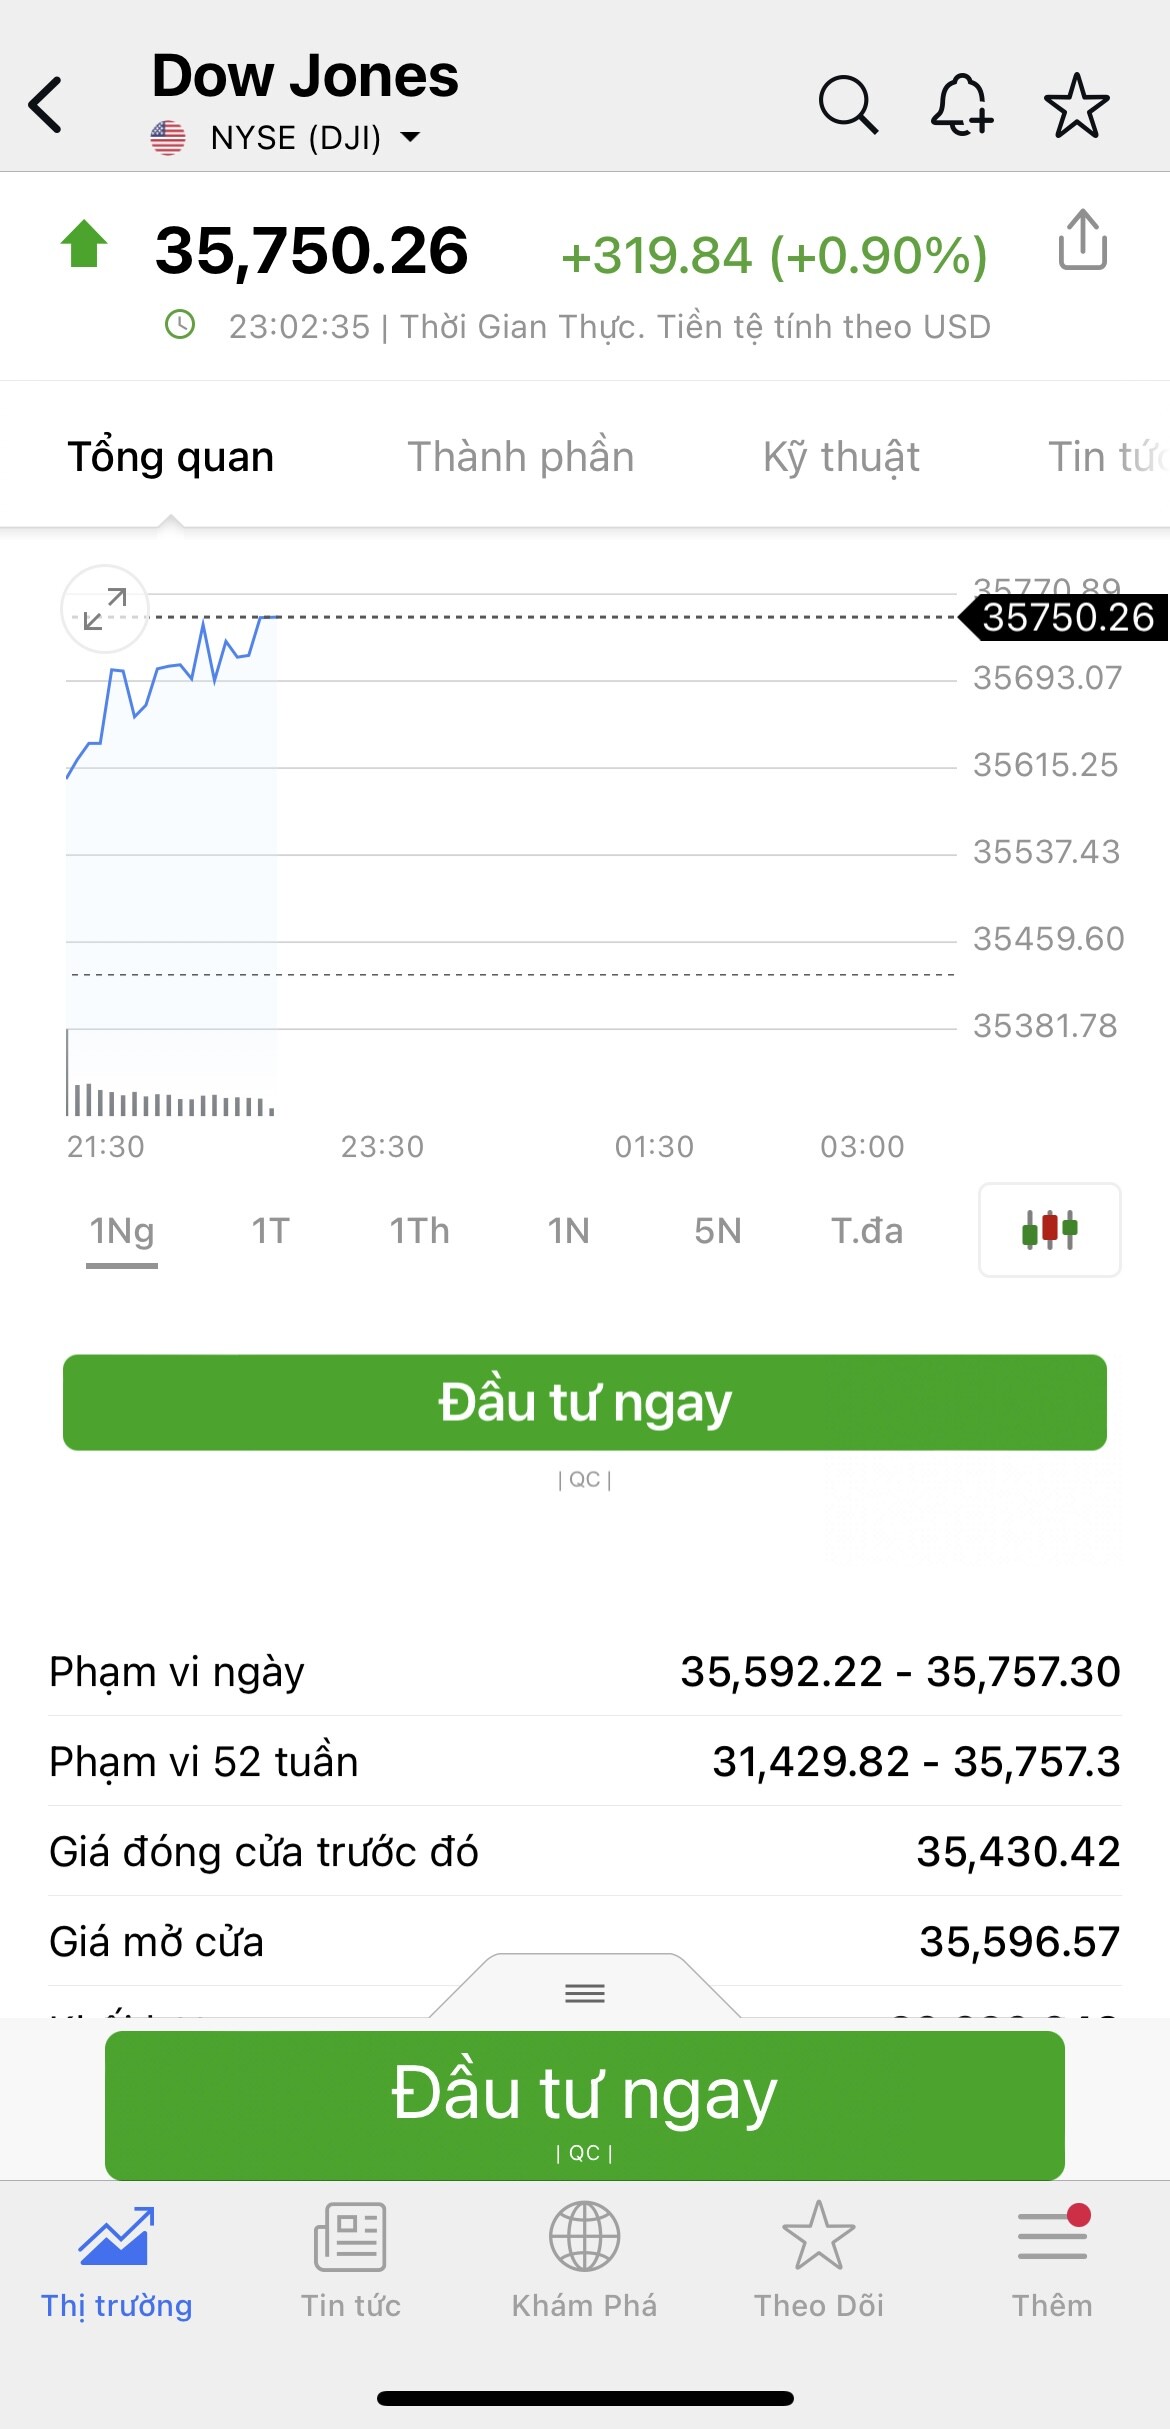Expand the chart to fullscreen
This screenshot has height=2429, width=1170.
pyautogui.click(x=105, y=609)
